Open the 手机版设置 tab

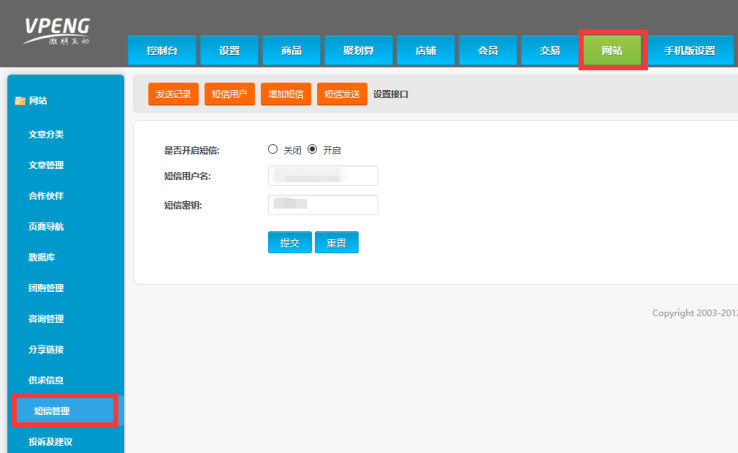click(x=689, y=51)
